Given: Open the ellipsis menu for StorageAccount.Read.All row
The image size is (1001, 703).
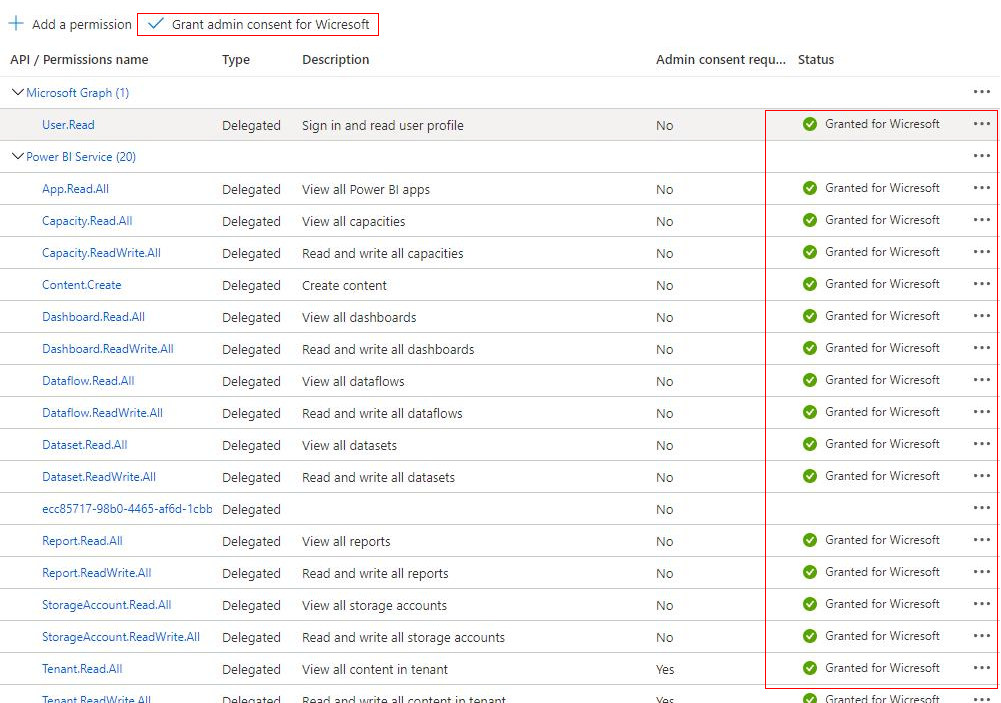Looking at the screenshot, I should (x=982, y=603).
